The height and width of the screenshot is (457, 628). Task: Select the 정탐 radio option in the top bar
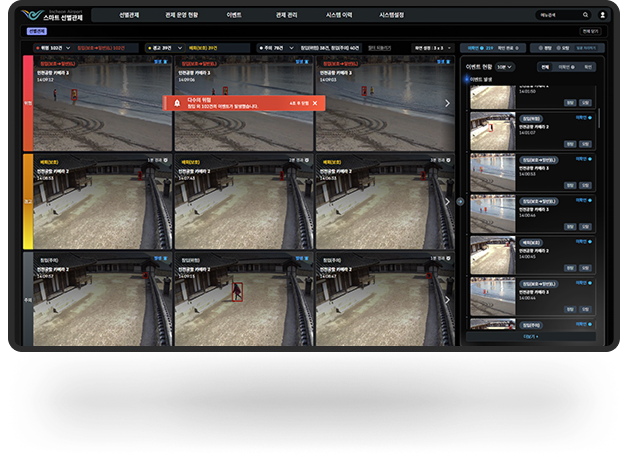547,47
